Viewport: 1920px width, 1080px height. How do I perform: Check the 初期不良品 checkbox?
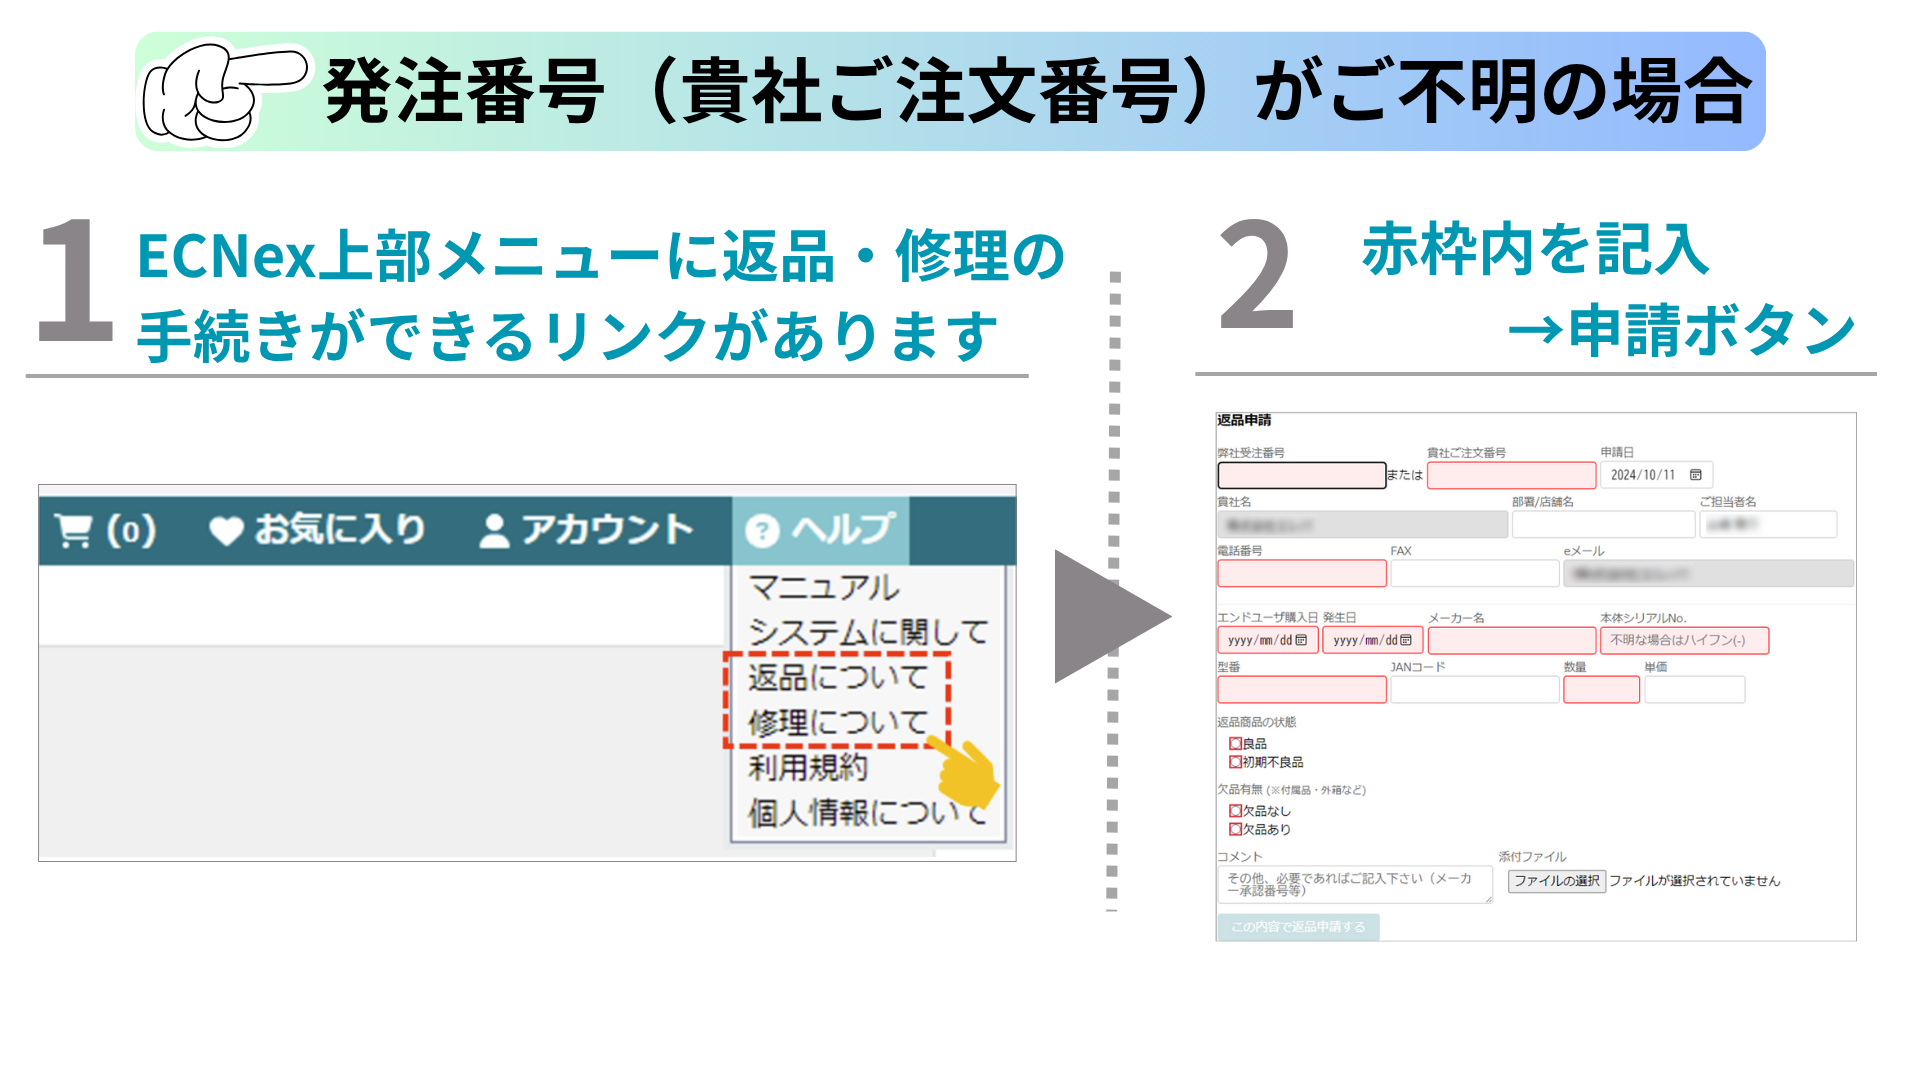[1234, 762]
